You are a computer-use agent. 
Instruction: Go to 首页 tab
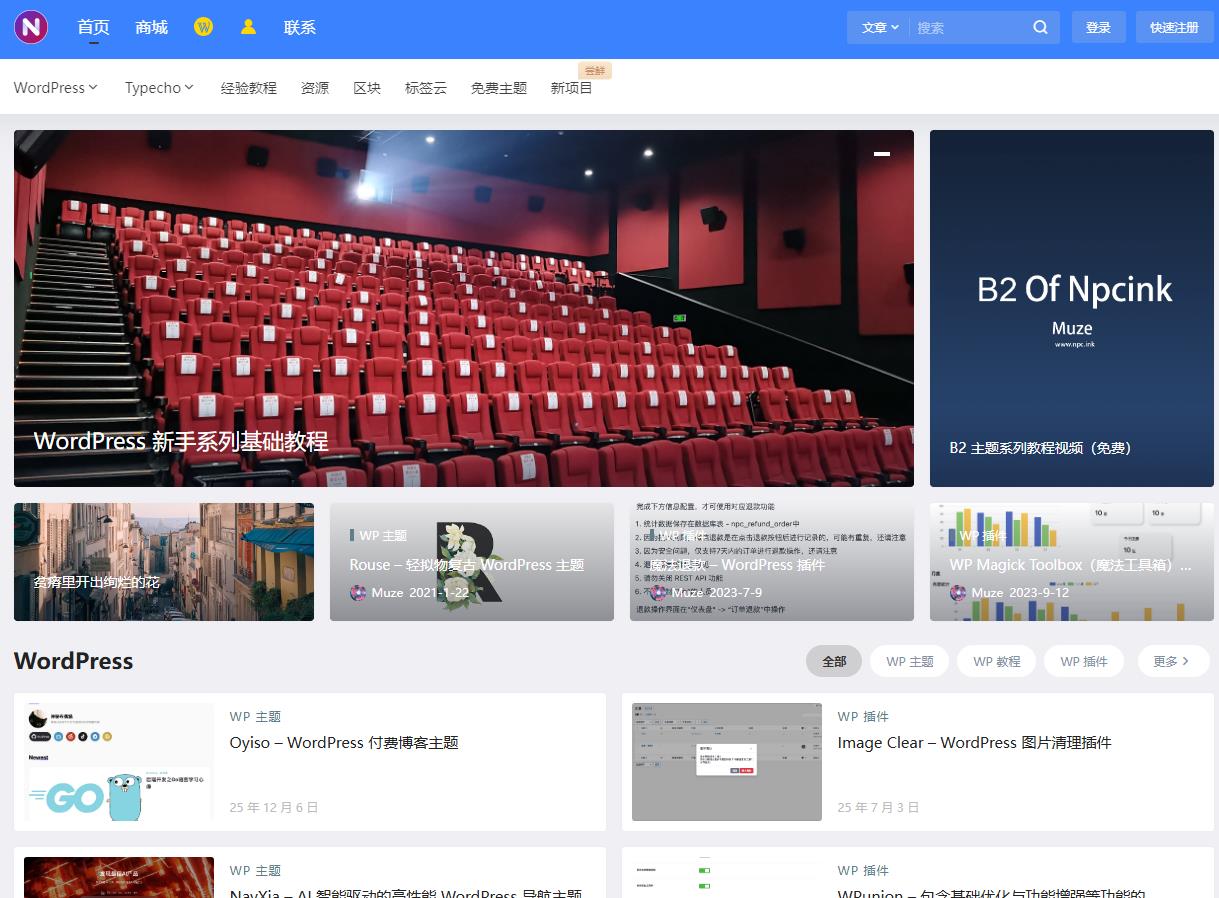(93, 27)
